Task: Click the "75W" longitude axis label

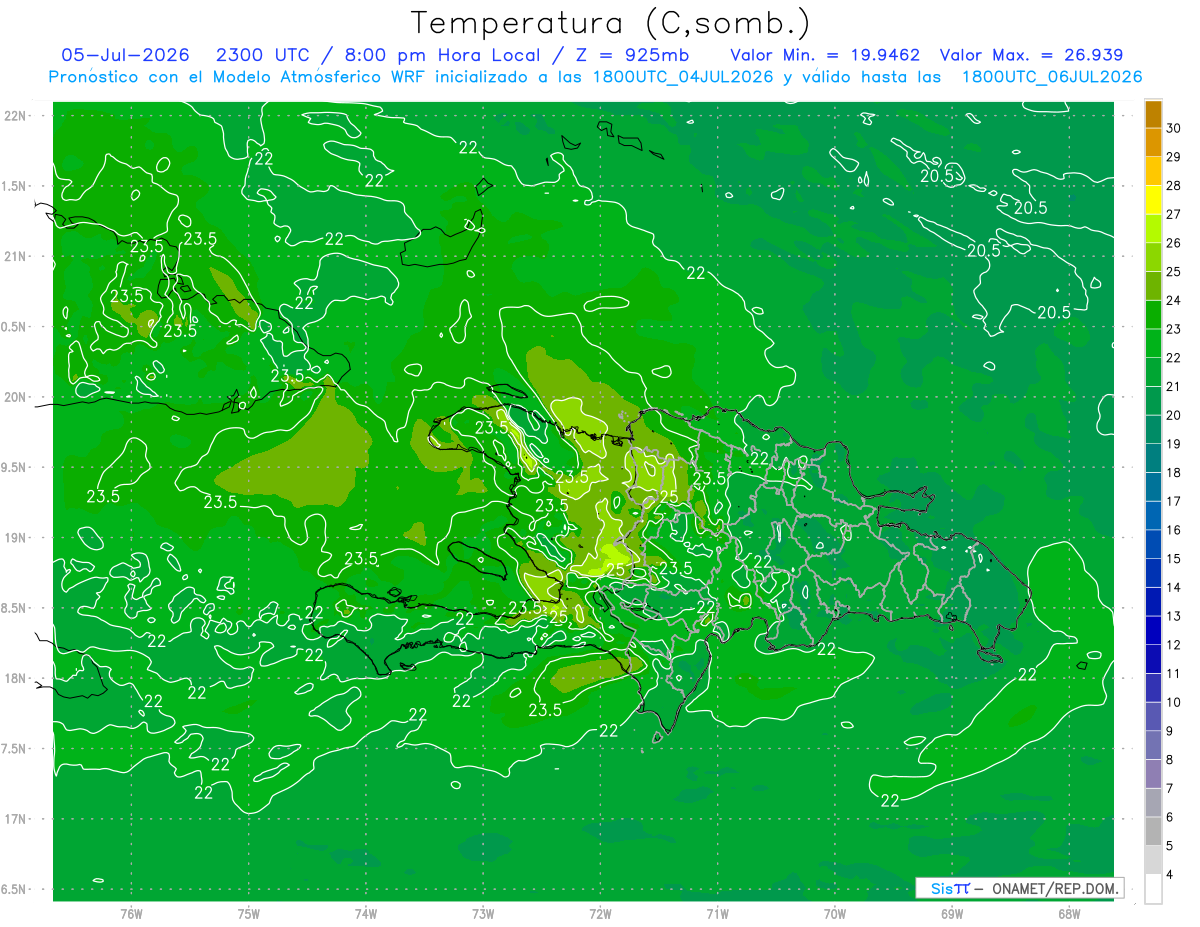Action: pos(249,914)
